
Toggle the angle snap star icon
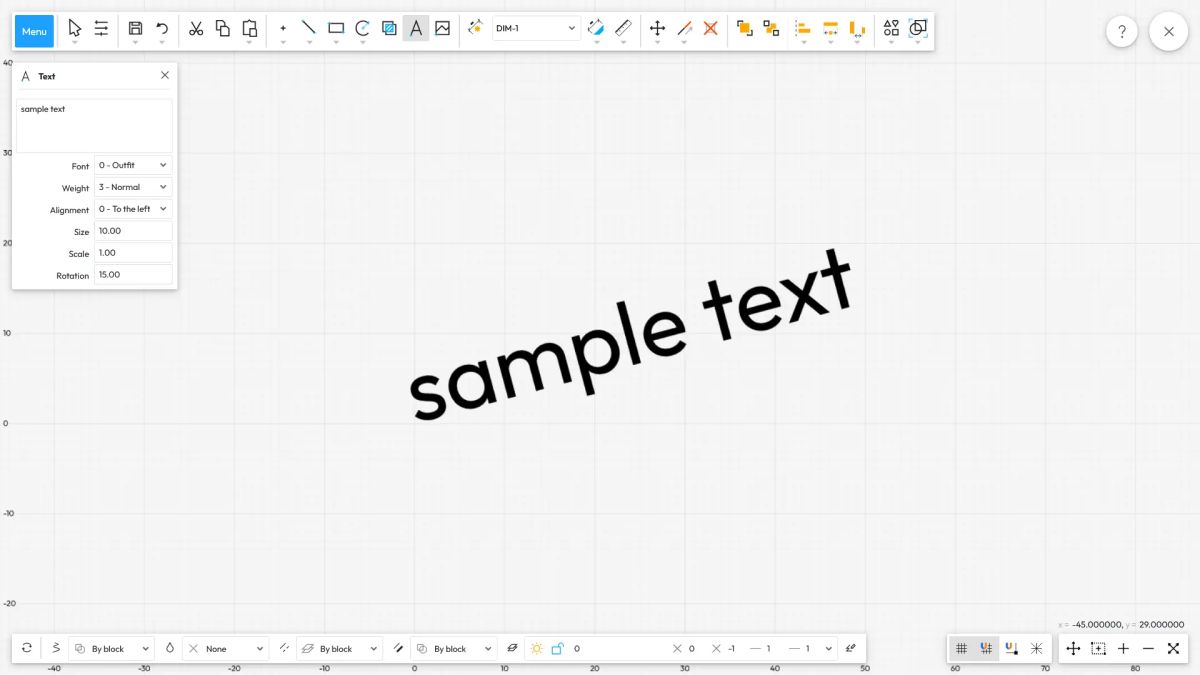tap(1036, 648)
